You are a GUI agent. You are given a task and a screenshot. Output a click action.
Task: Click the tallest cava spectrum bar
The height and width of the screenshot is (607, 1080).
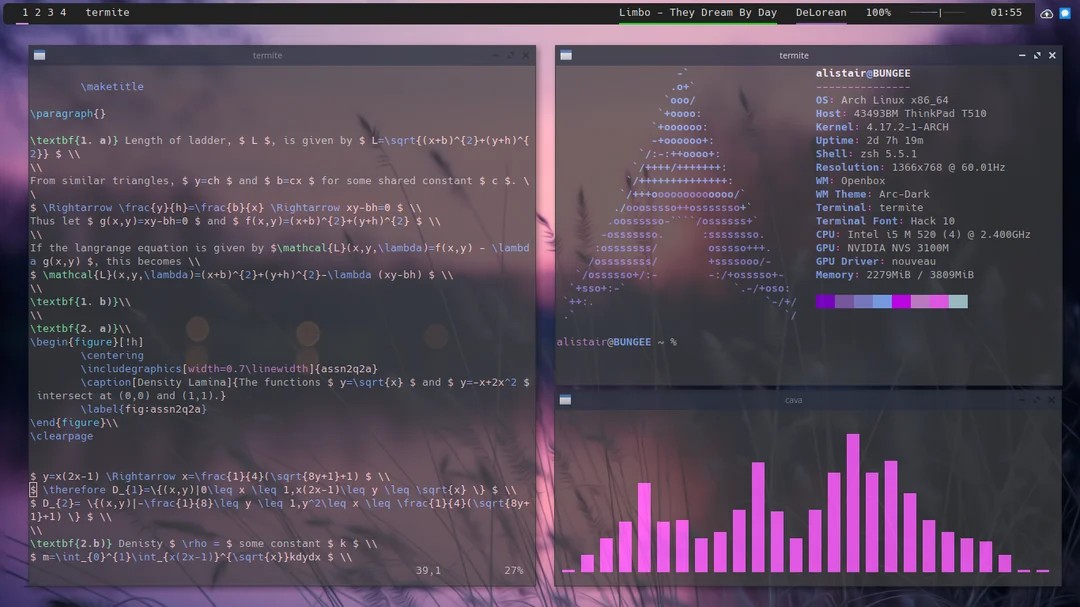(853, 502)
